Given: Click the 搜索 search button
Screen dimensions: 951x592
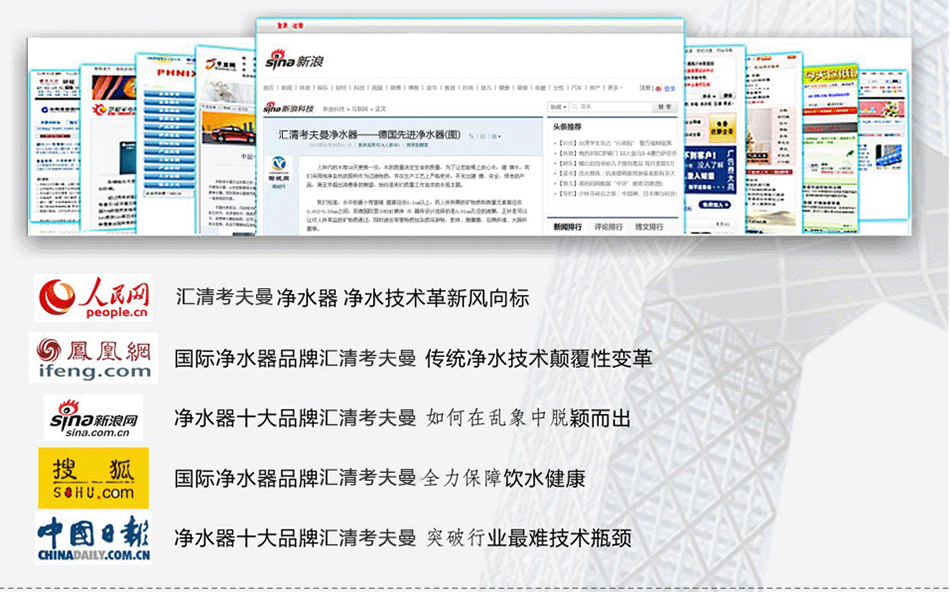Looking at the screenshot, I should point(664,107).
